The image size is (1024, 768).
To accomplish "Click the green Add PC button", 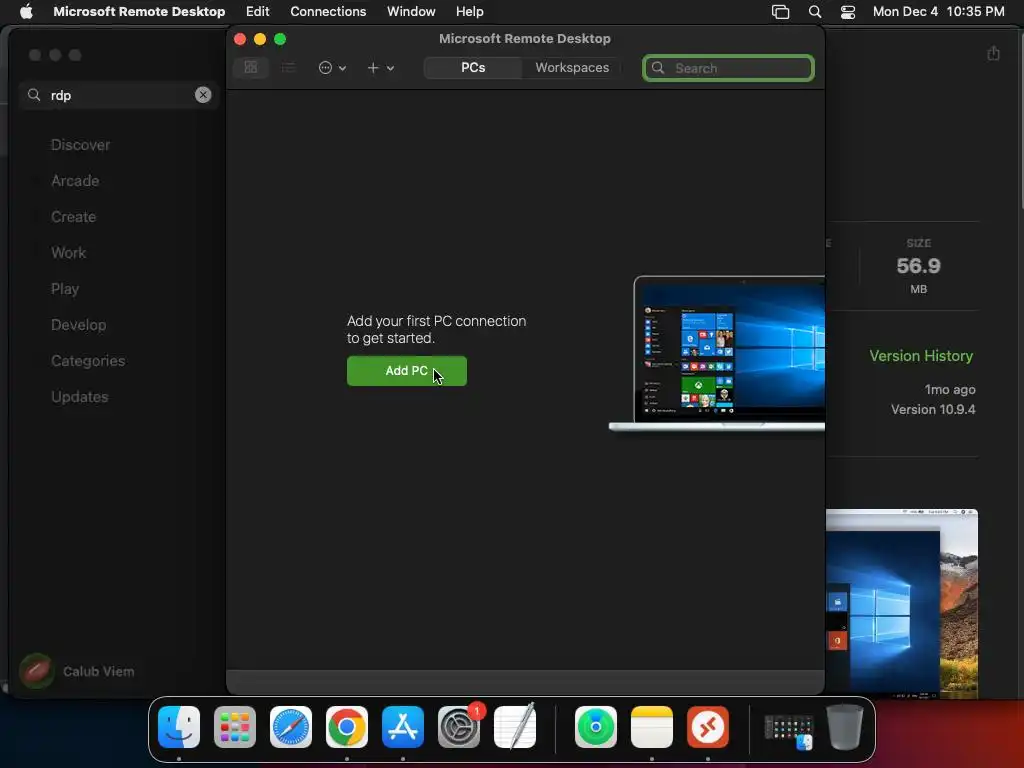I will tap(406, 371).
